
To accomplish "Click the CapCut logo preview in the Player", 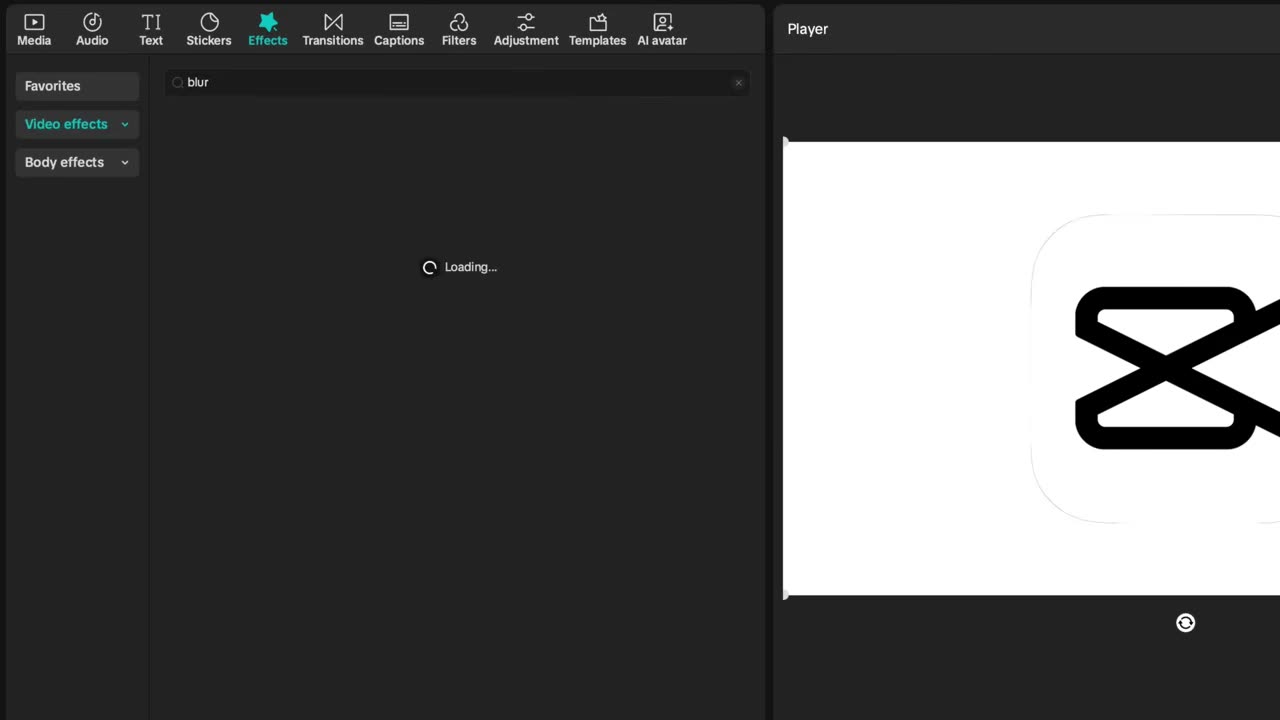I will pos(1155,368).
